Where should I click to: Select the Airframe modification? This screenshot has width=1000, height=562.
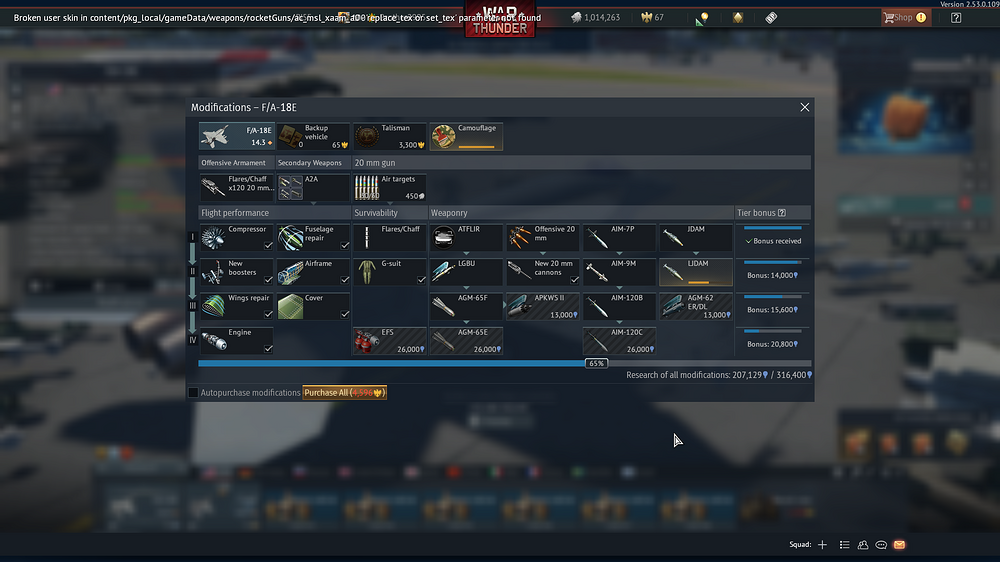click(313, 272)
